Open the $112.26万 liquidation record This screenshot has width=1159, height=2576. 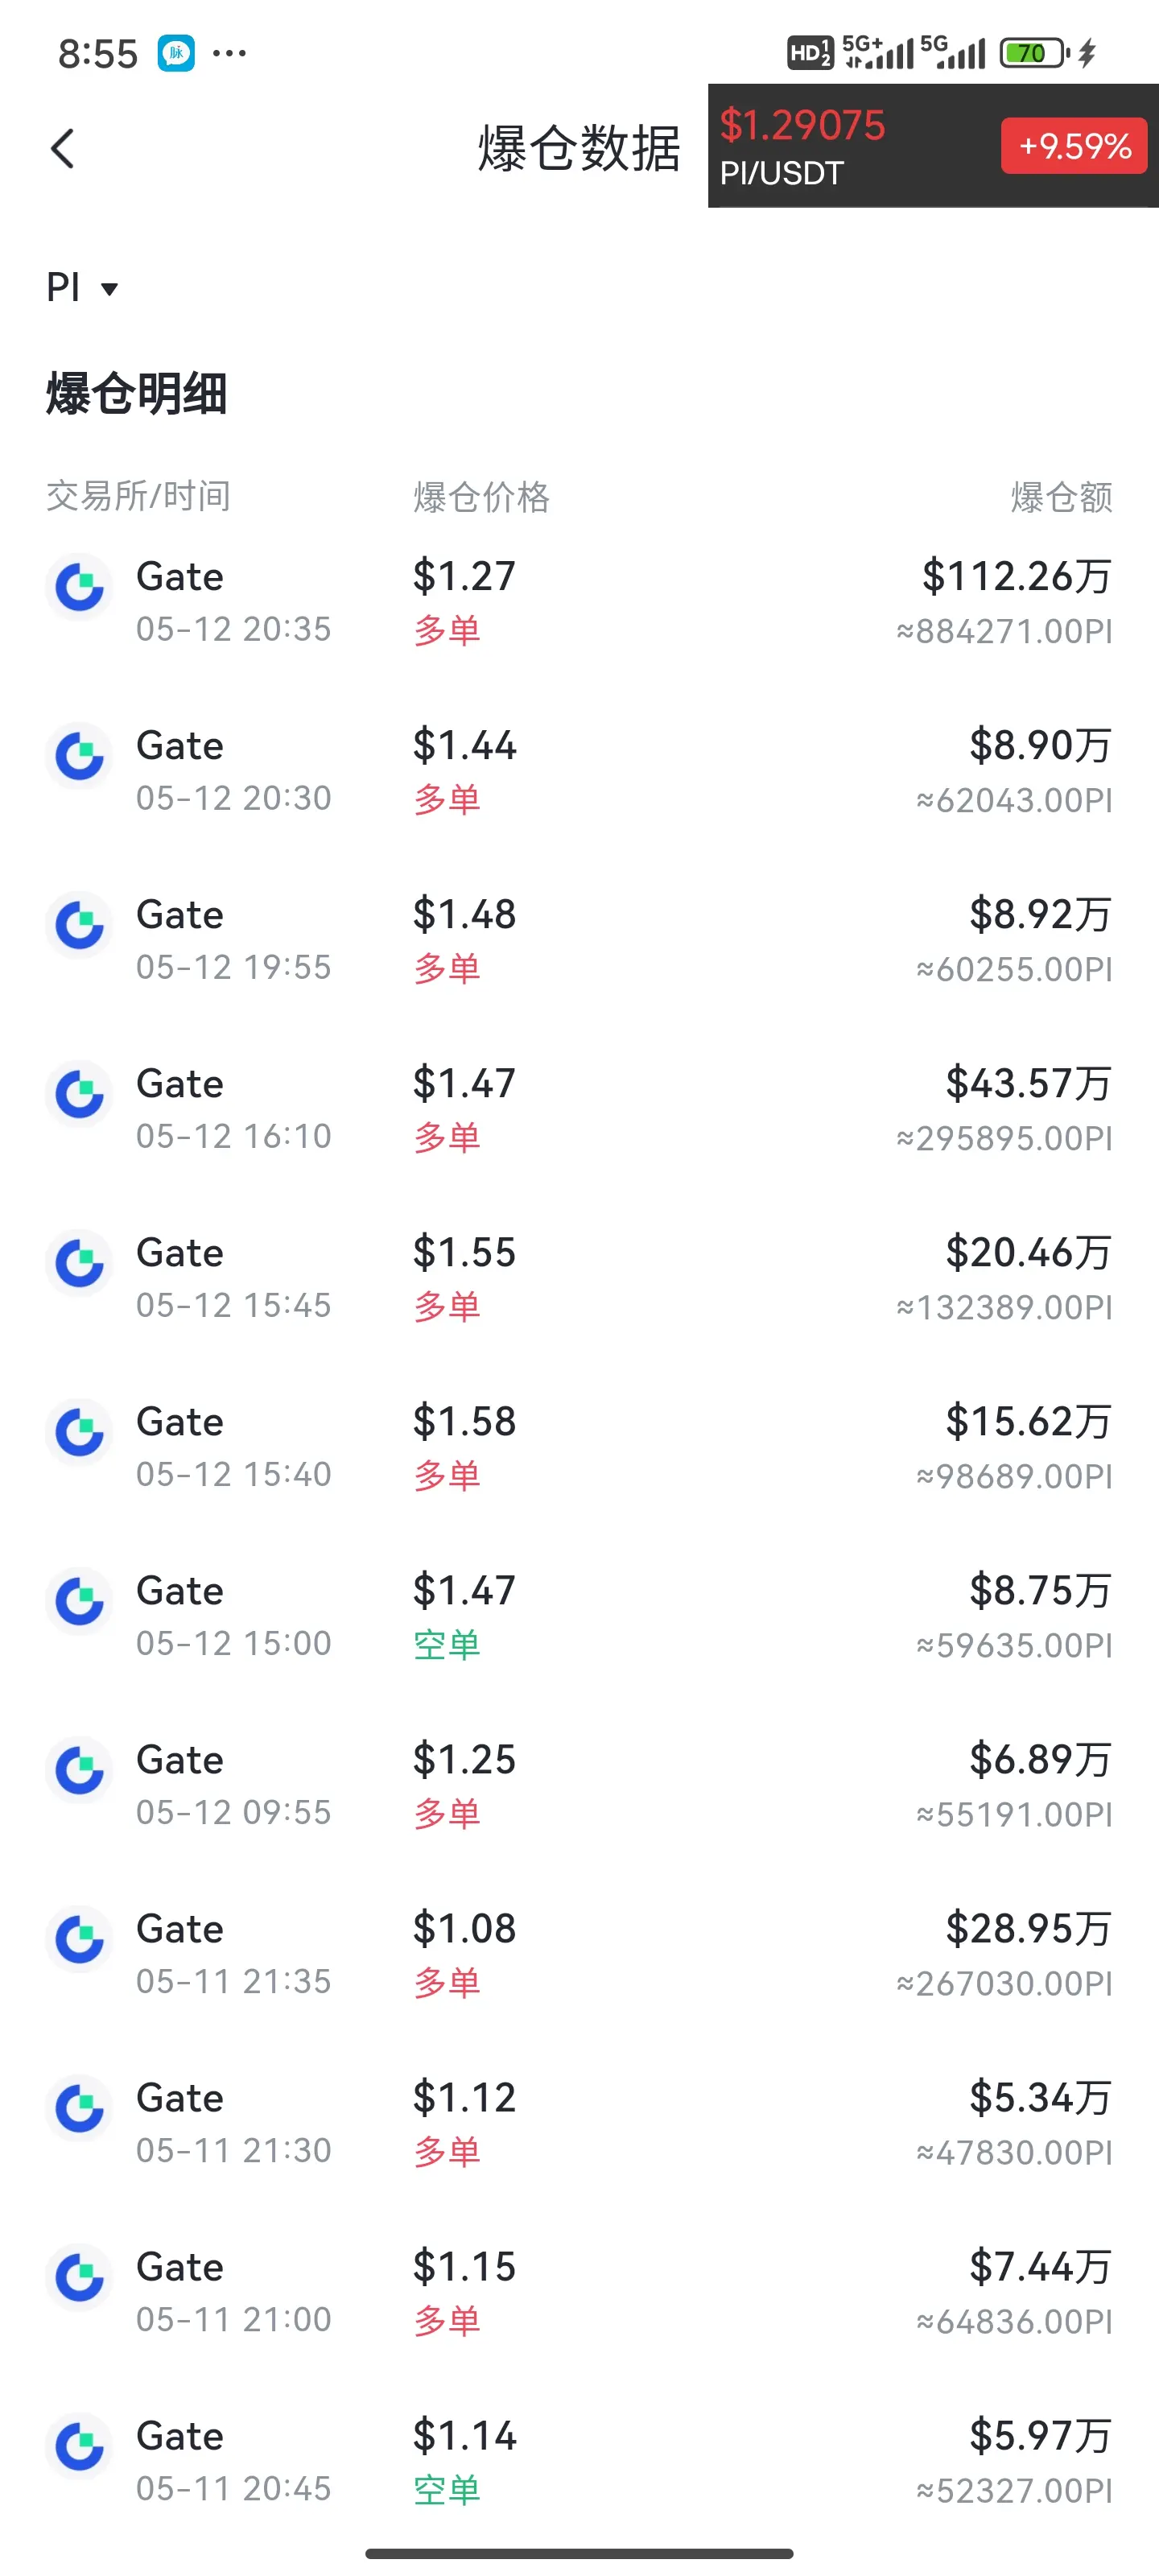[579, 602]
